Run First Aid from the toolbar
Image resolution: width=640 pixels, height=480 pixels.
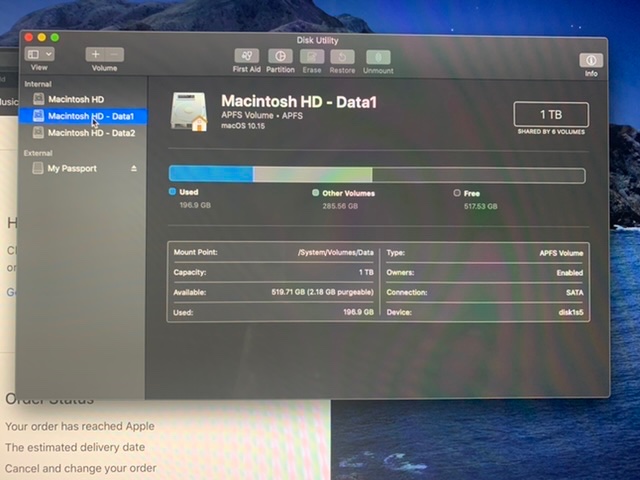247,56
